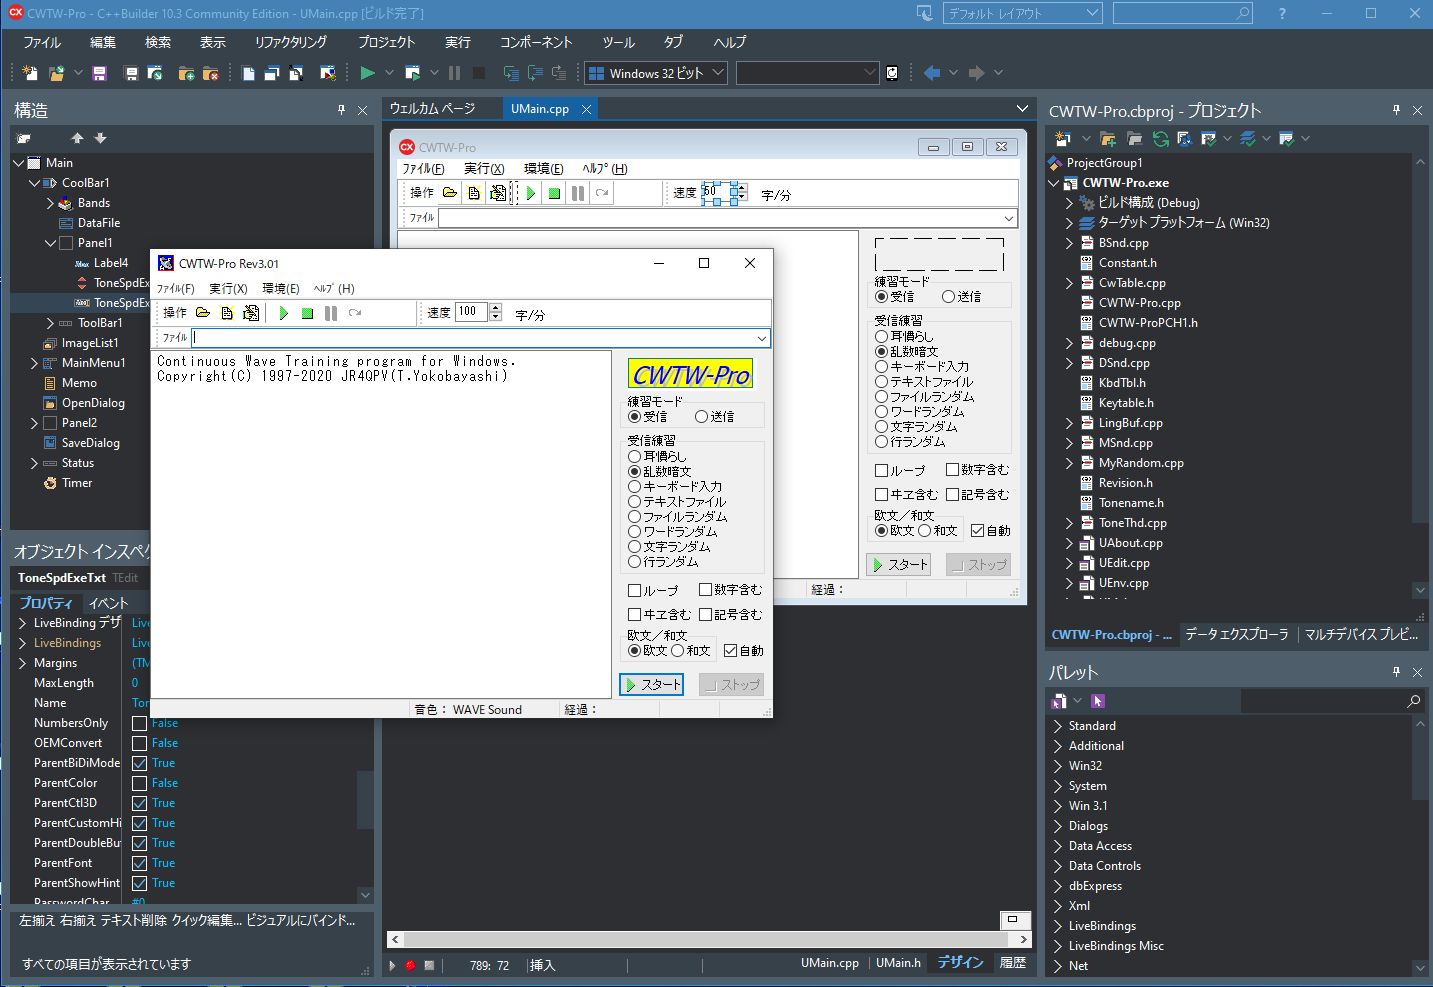Click the View Form toggle icon in toolbar
1433x987 pixels.
(296, 73)
